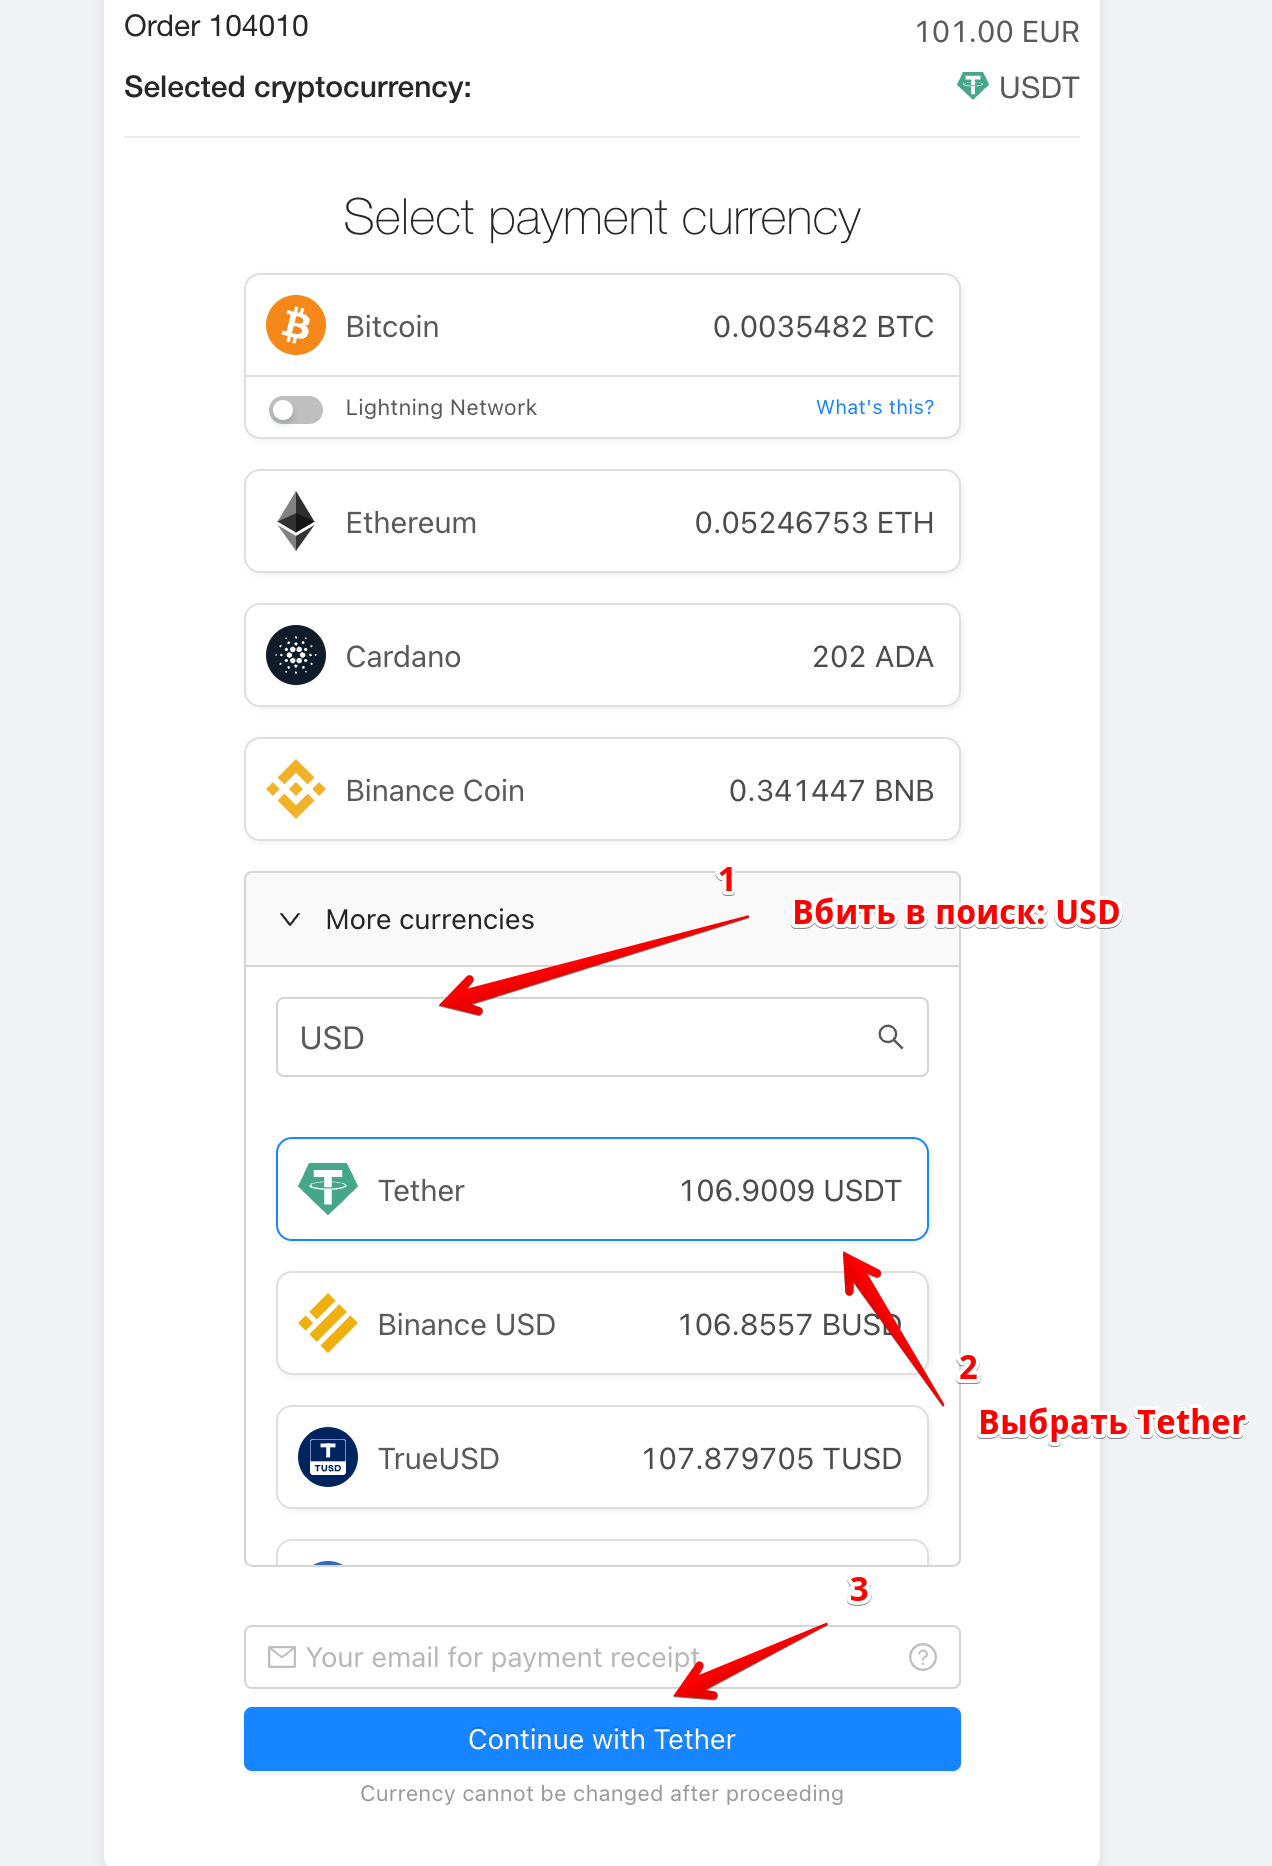Select Binance USD payment option
This screenshot has height=1866, width=1272.
602,1323
